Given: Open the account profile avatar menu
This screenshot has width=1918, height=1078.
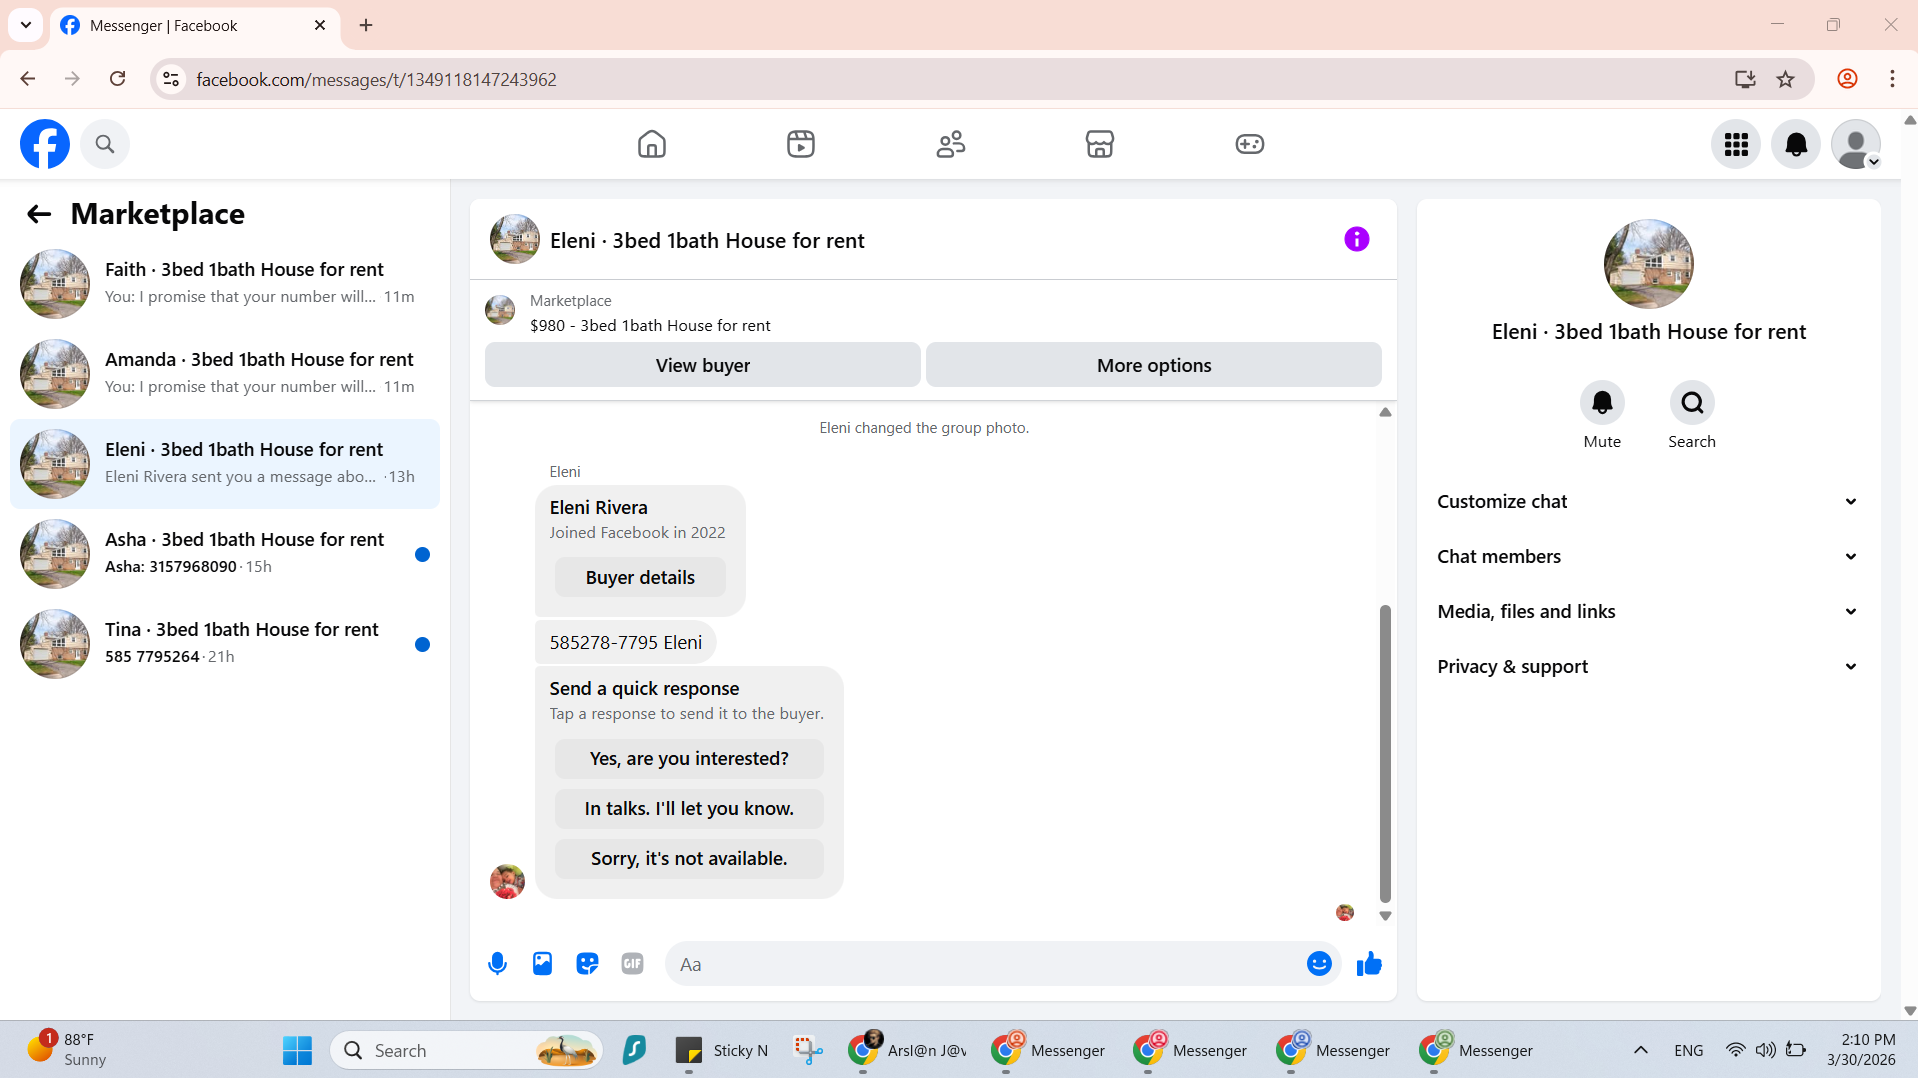Looking at the screenshot, I should [1856, 145].
